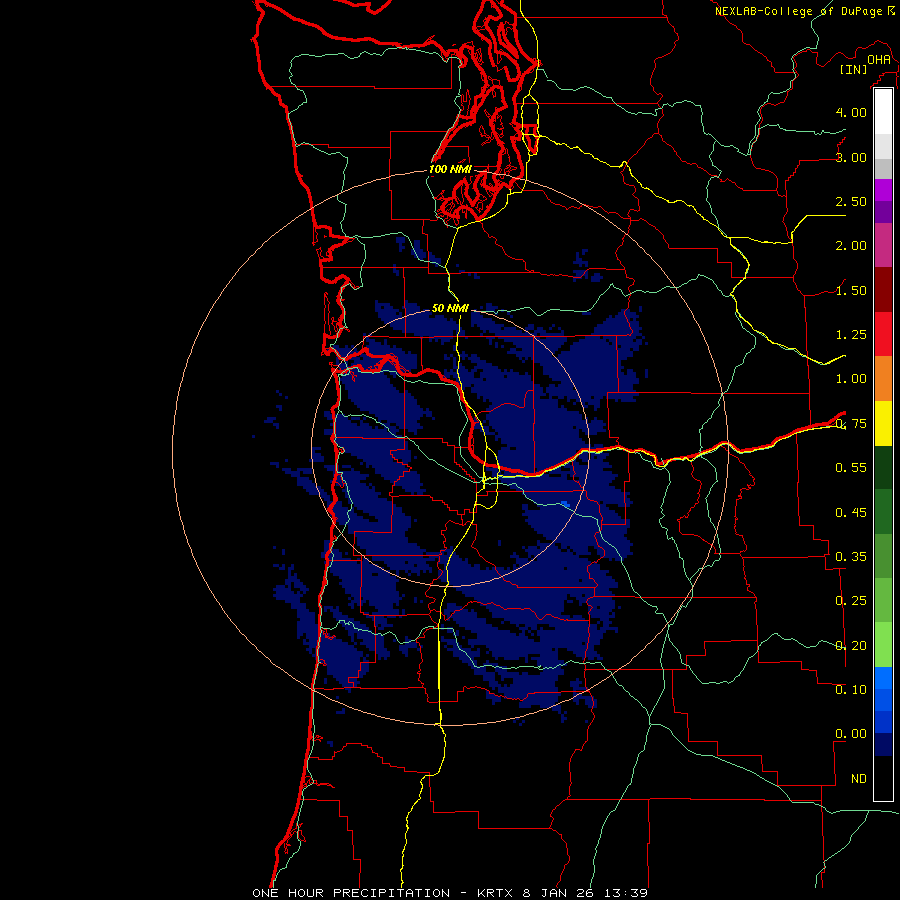Viewport: 900px width, 900px height.
Task: Select the yellow 0.75 legend swatch
Action: pos(883,423)
